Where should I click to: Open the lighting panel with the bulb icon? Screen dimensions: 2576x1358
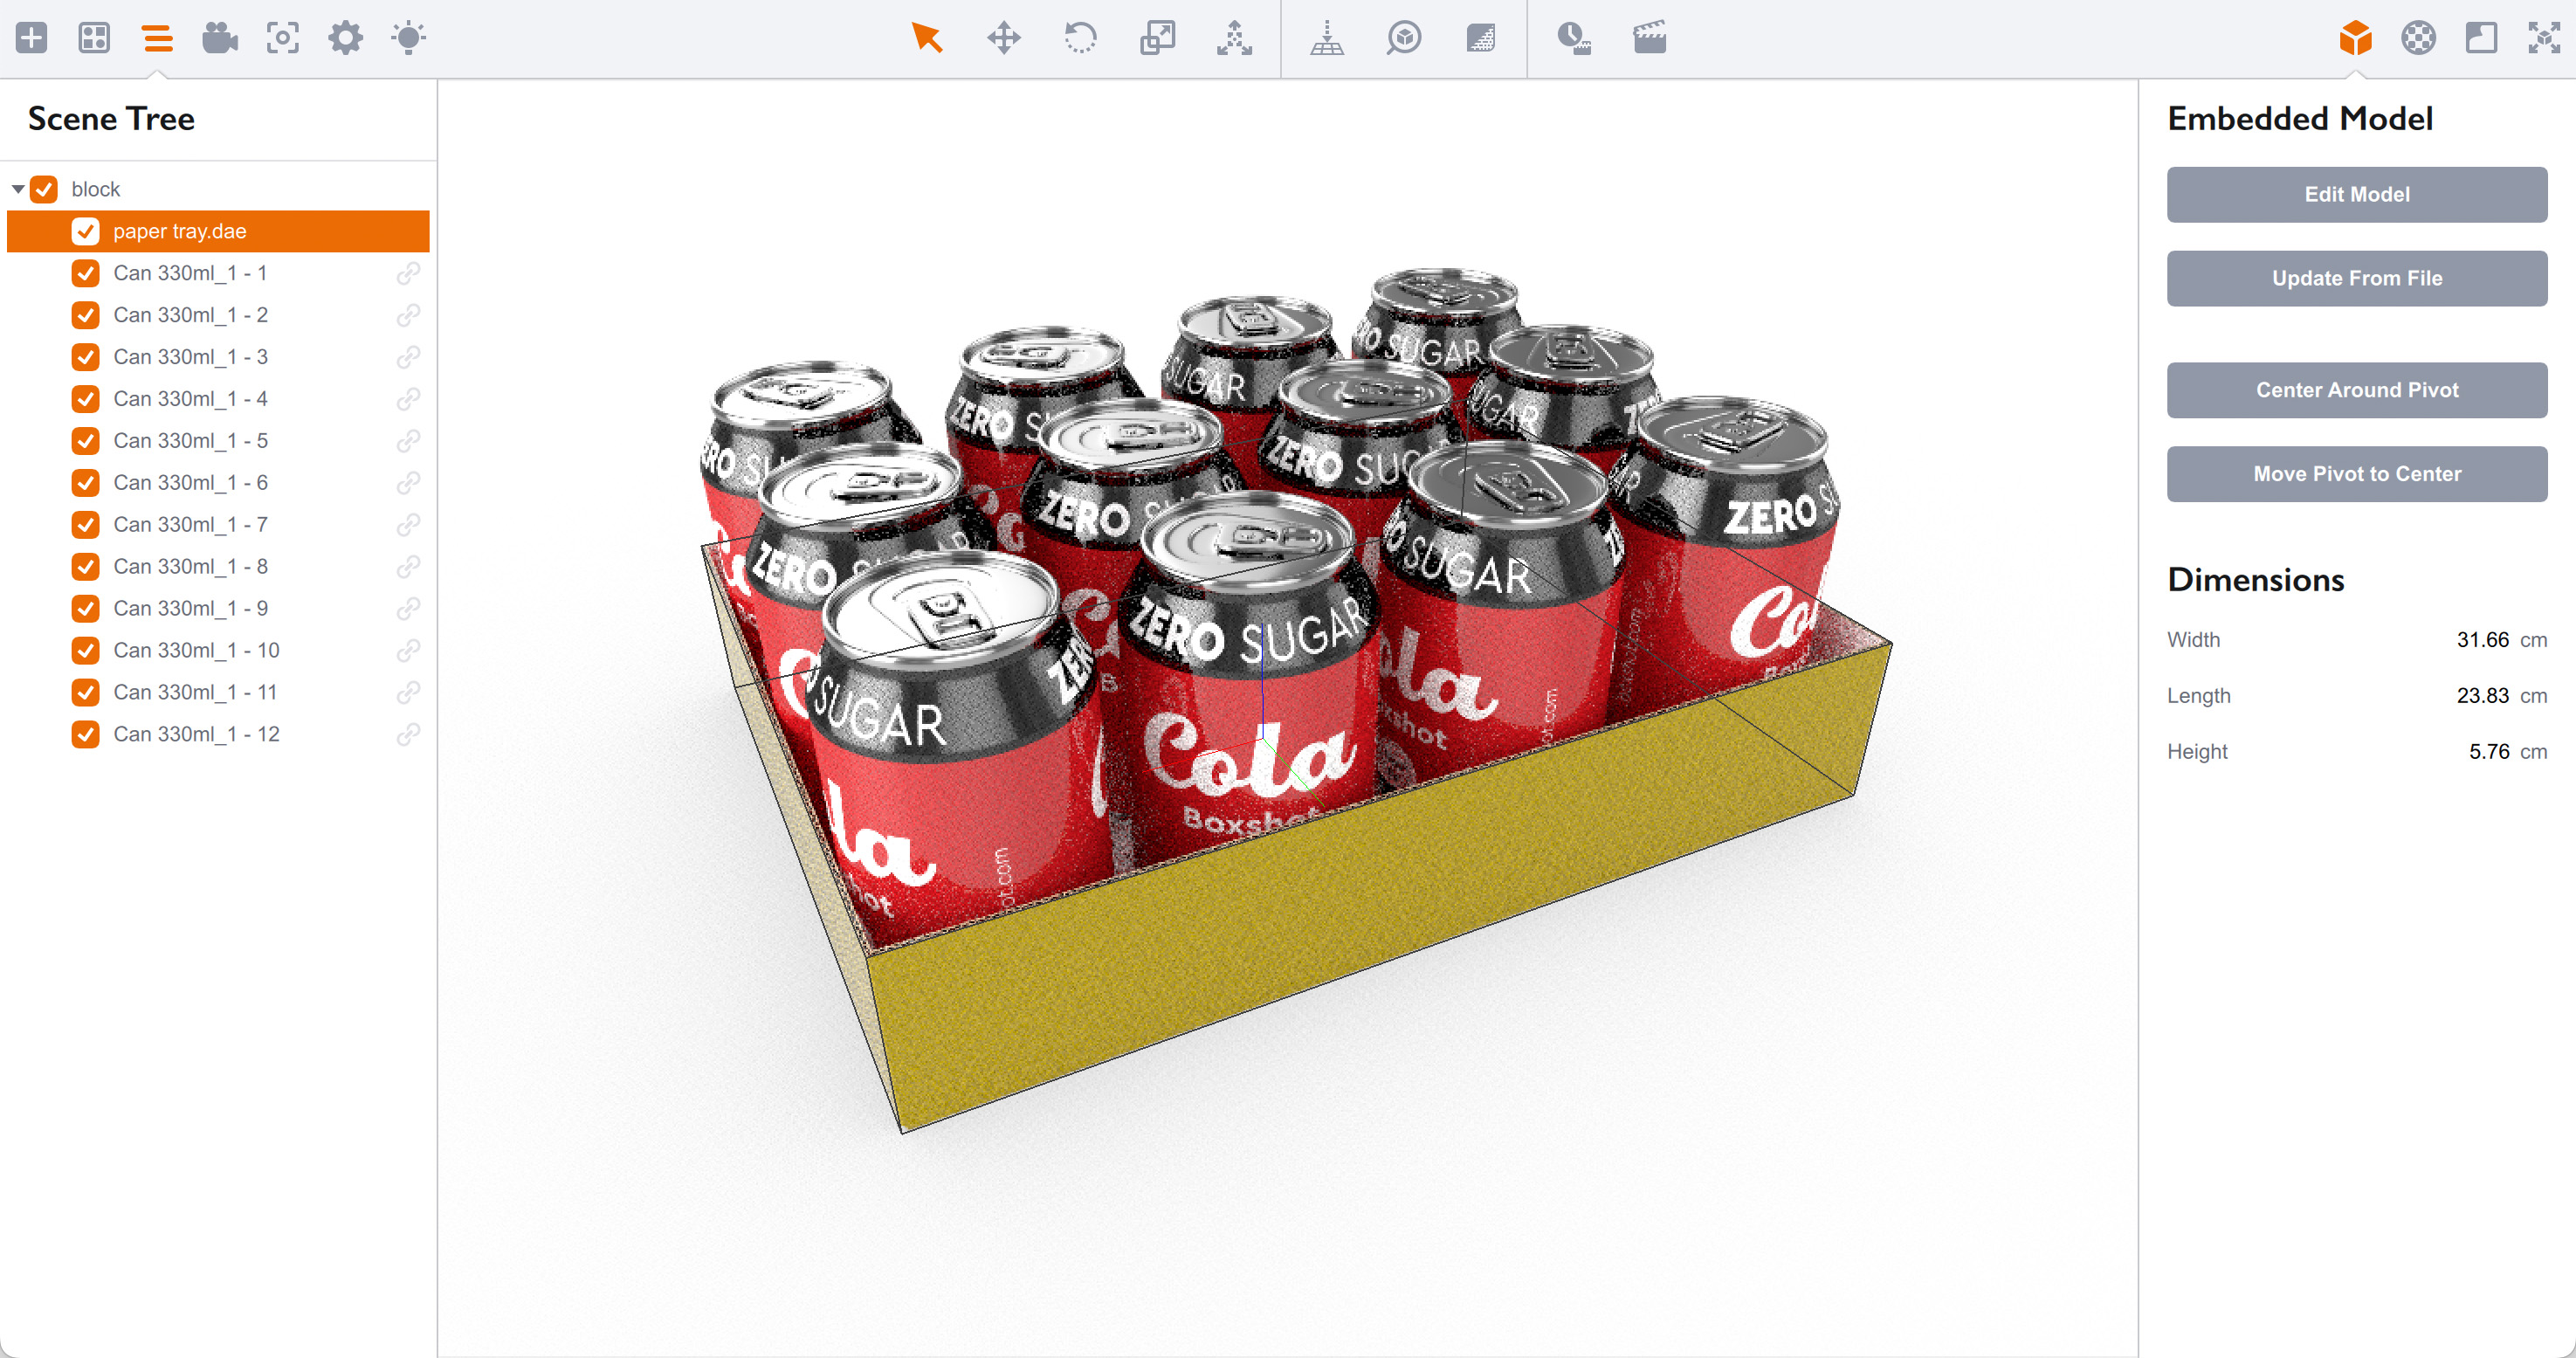pyautogui.click(x=408, y=38)
